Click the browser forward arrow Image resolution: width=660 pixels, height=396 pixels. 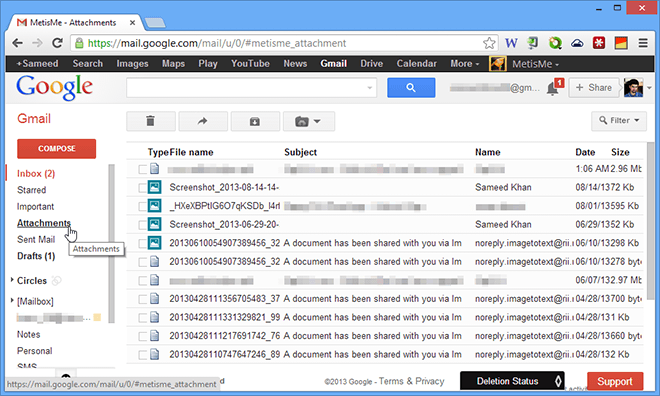[x=37, y=43]
